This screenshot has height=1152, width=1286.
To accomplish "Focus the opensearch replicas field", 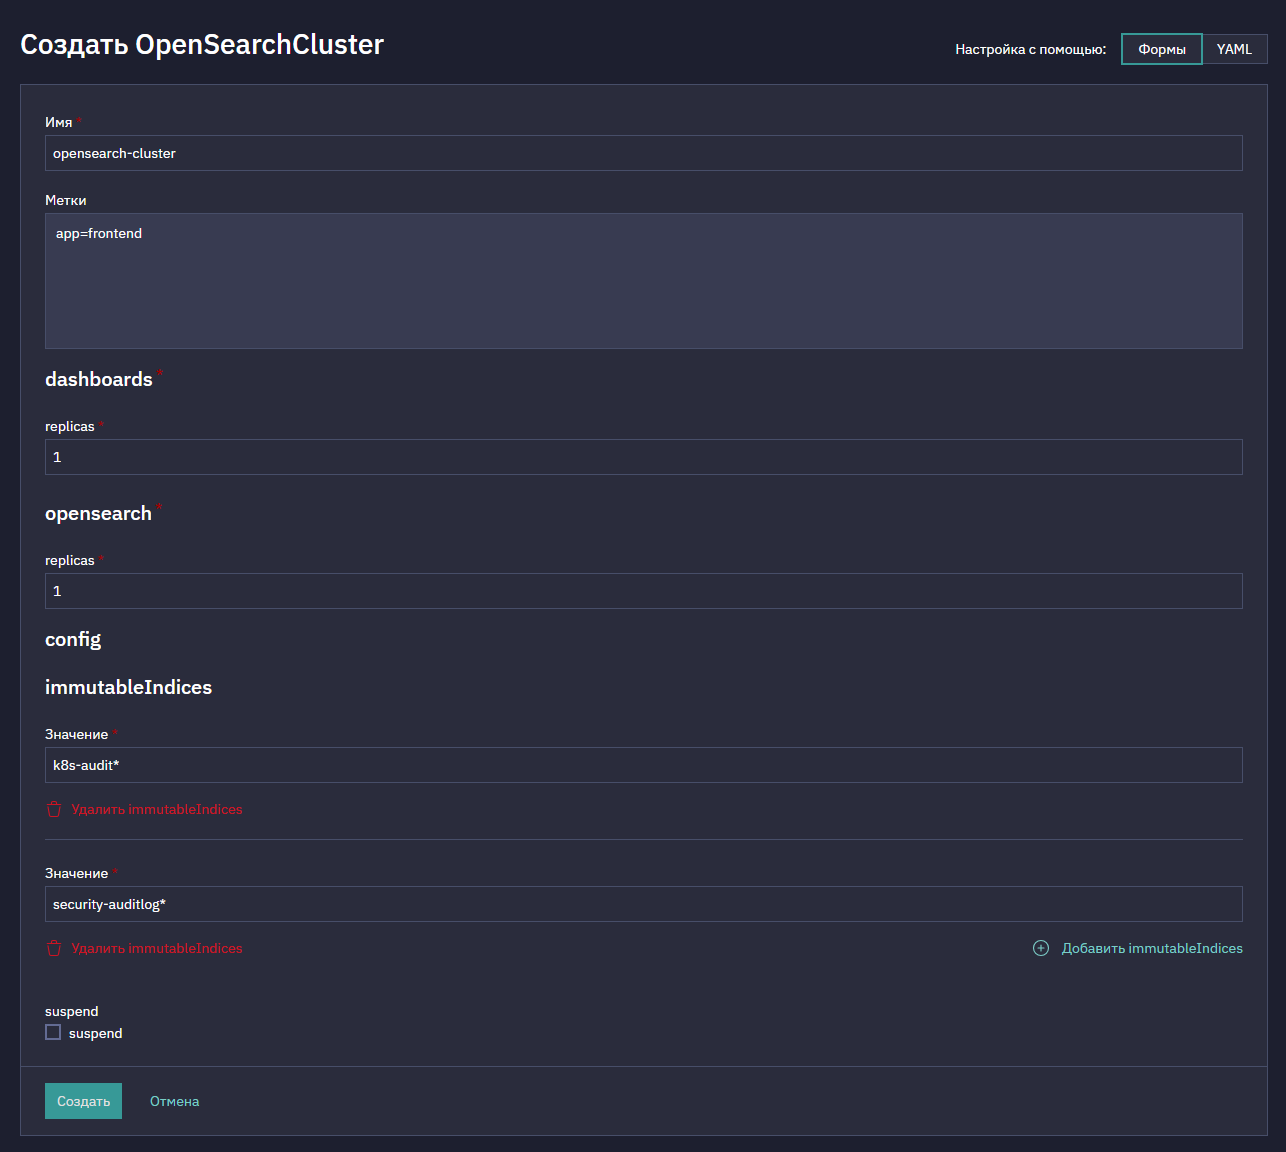I will pos(644,591).
